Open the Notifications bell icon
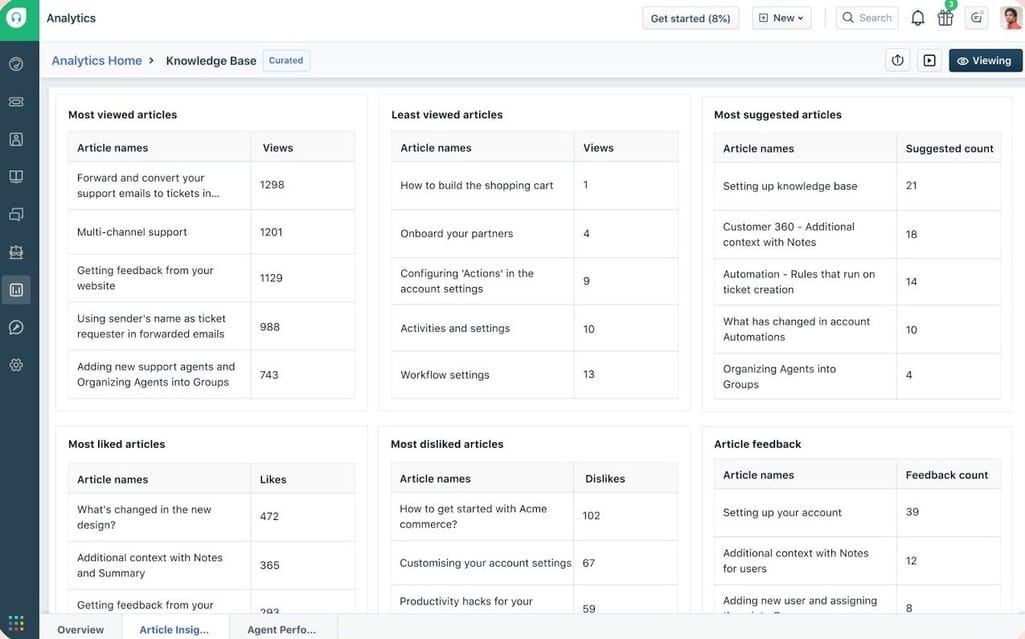Viewport: 1025px width, 639px height. pos(917,17)
